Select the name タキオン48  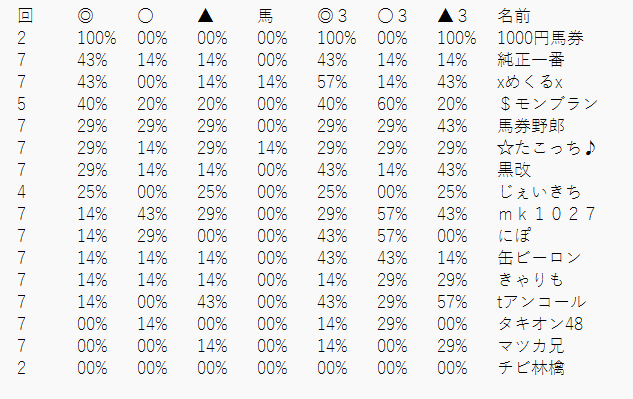coord(541,323)
